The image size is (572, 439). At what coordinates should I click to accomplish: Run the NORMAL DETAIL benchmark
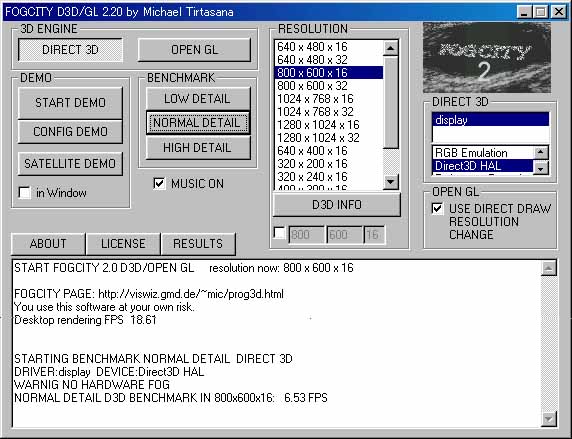pos(198,123)
